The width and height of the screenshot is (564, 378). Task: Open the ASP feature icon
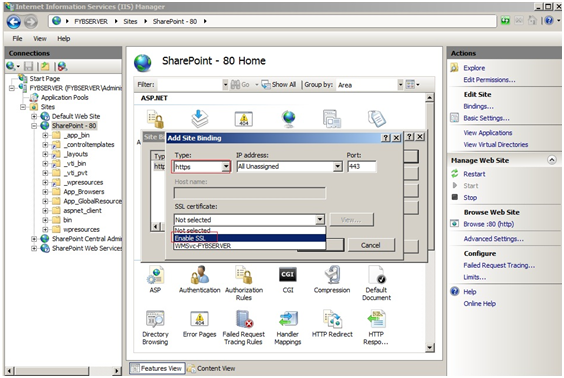click(155, 279)
